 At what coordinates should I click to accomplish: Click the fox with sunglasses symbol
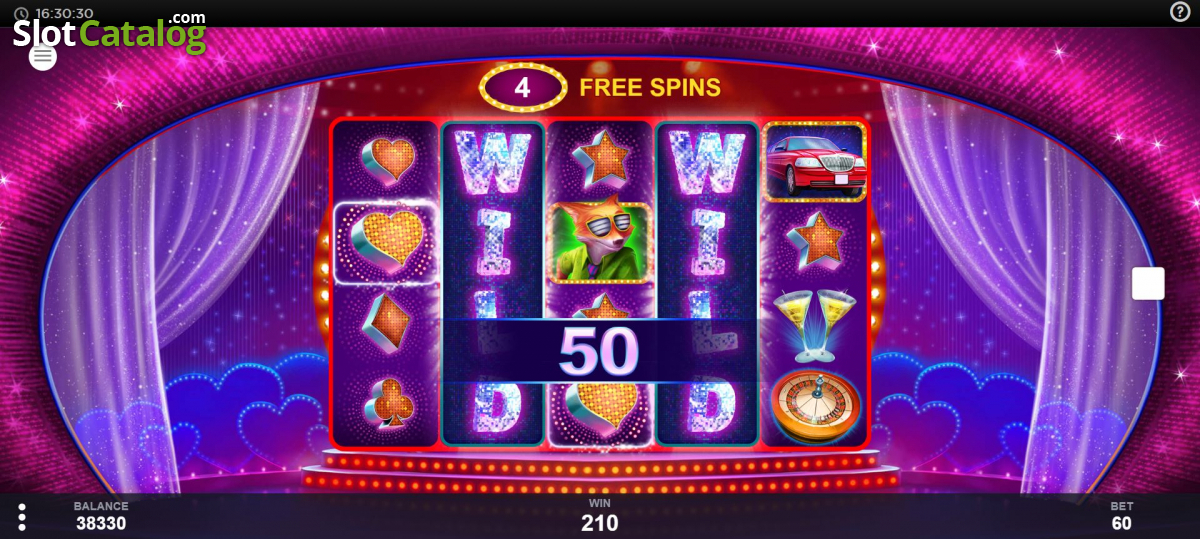pos(600,244)
